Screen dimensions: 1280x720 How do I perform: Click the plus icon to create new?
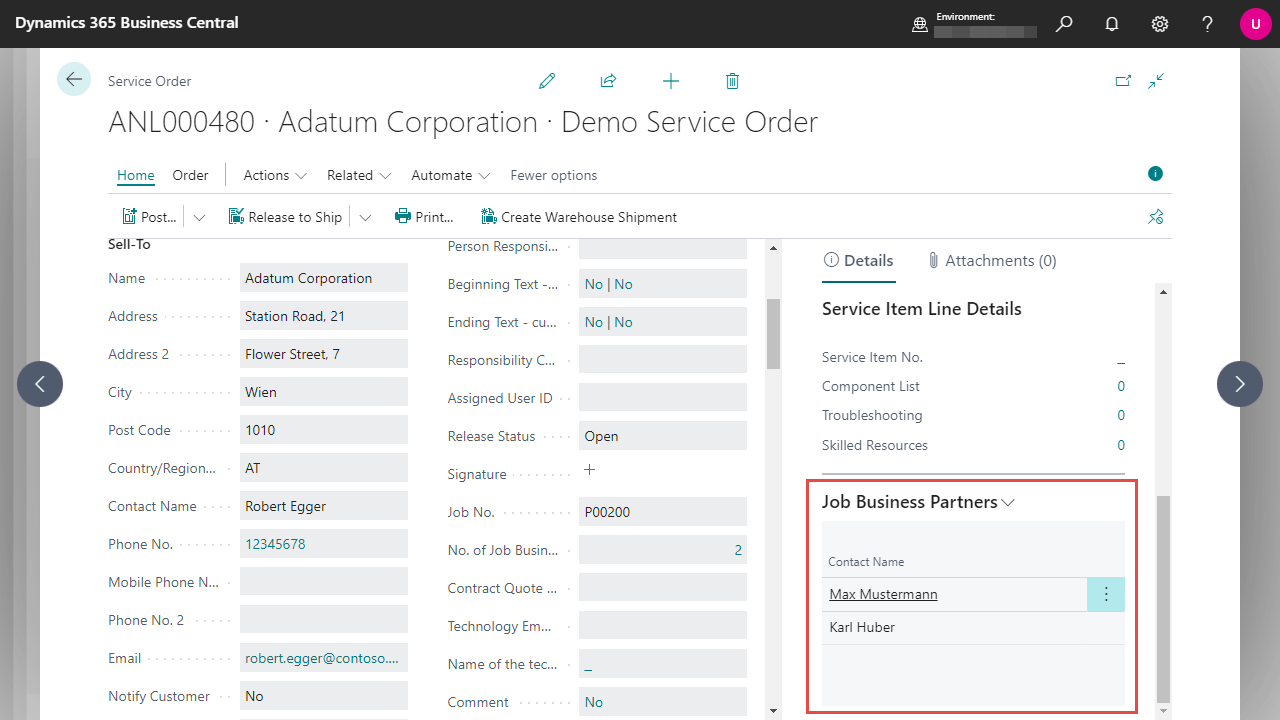tap(670, 81)
